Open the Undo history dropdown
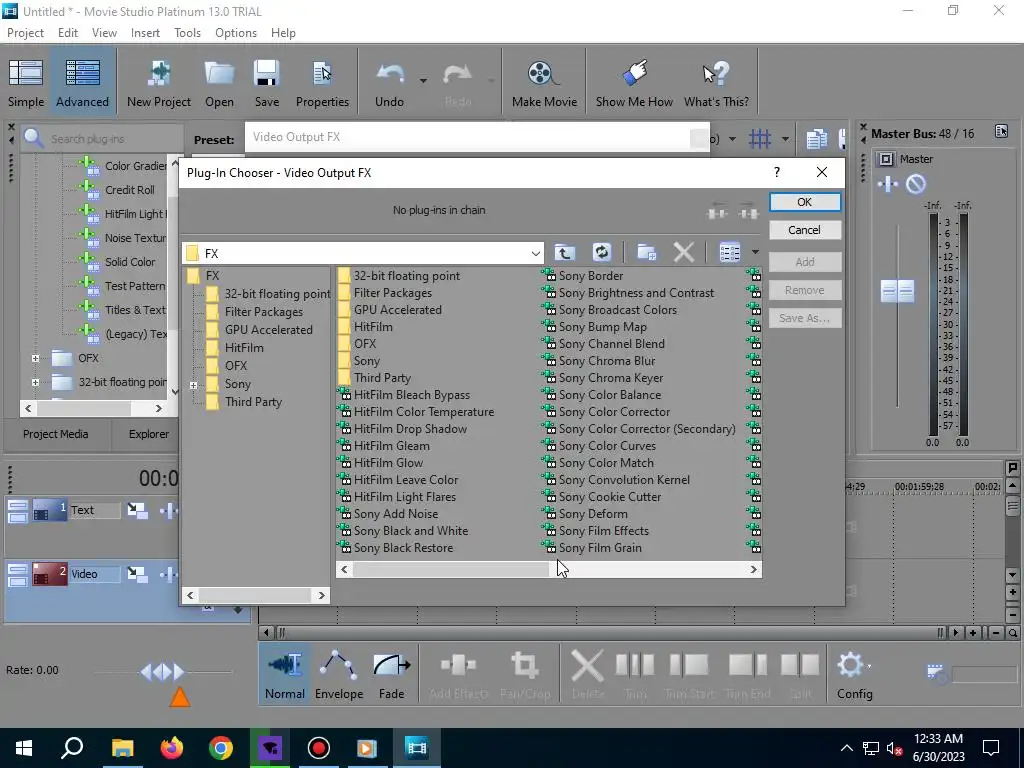The width and height of the screenshot is (1024, 768). tap(423, 81)
